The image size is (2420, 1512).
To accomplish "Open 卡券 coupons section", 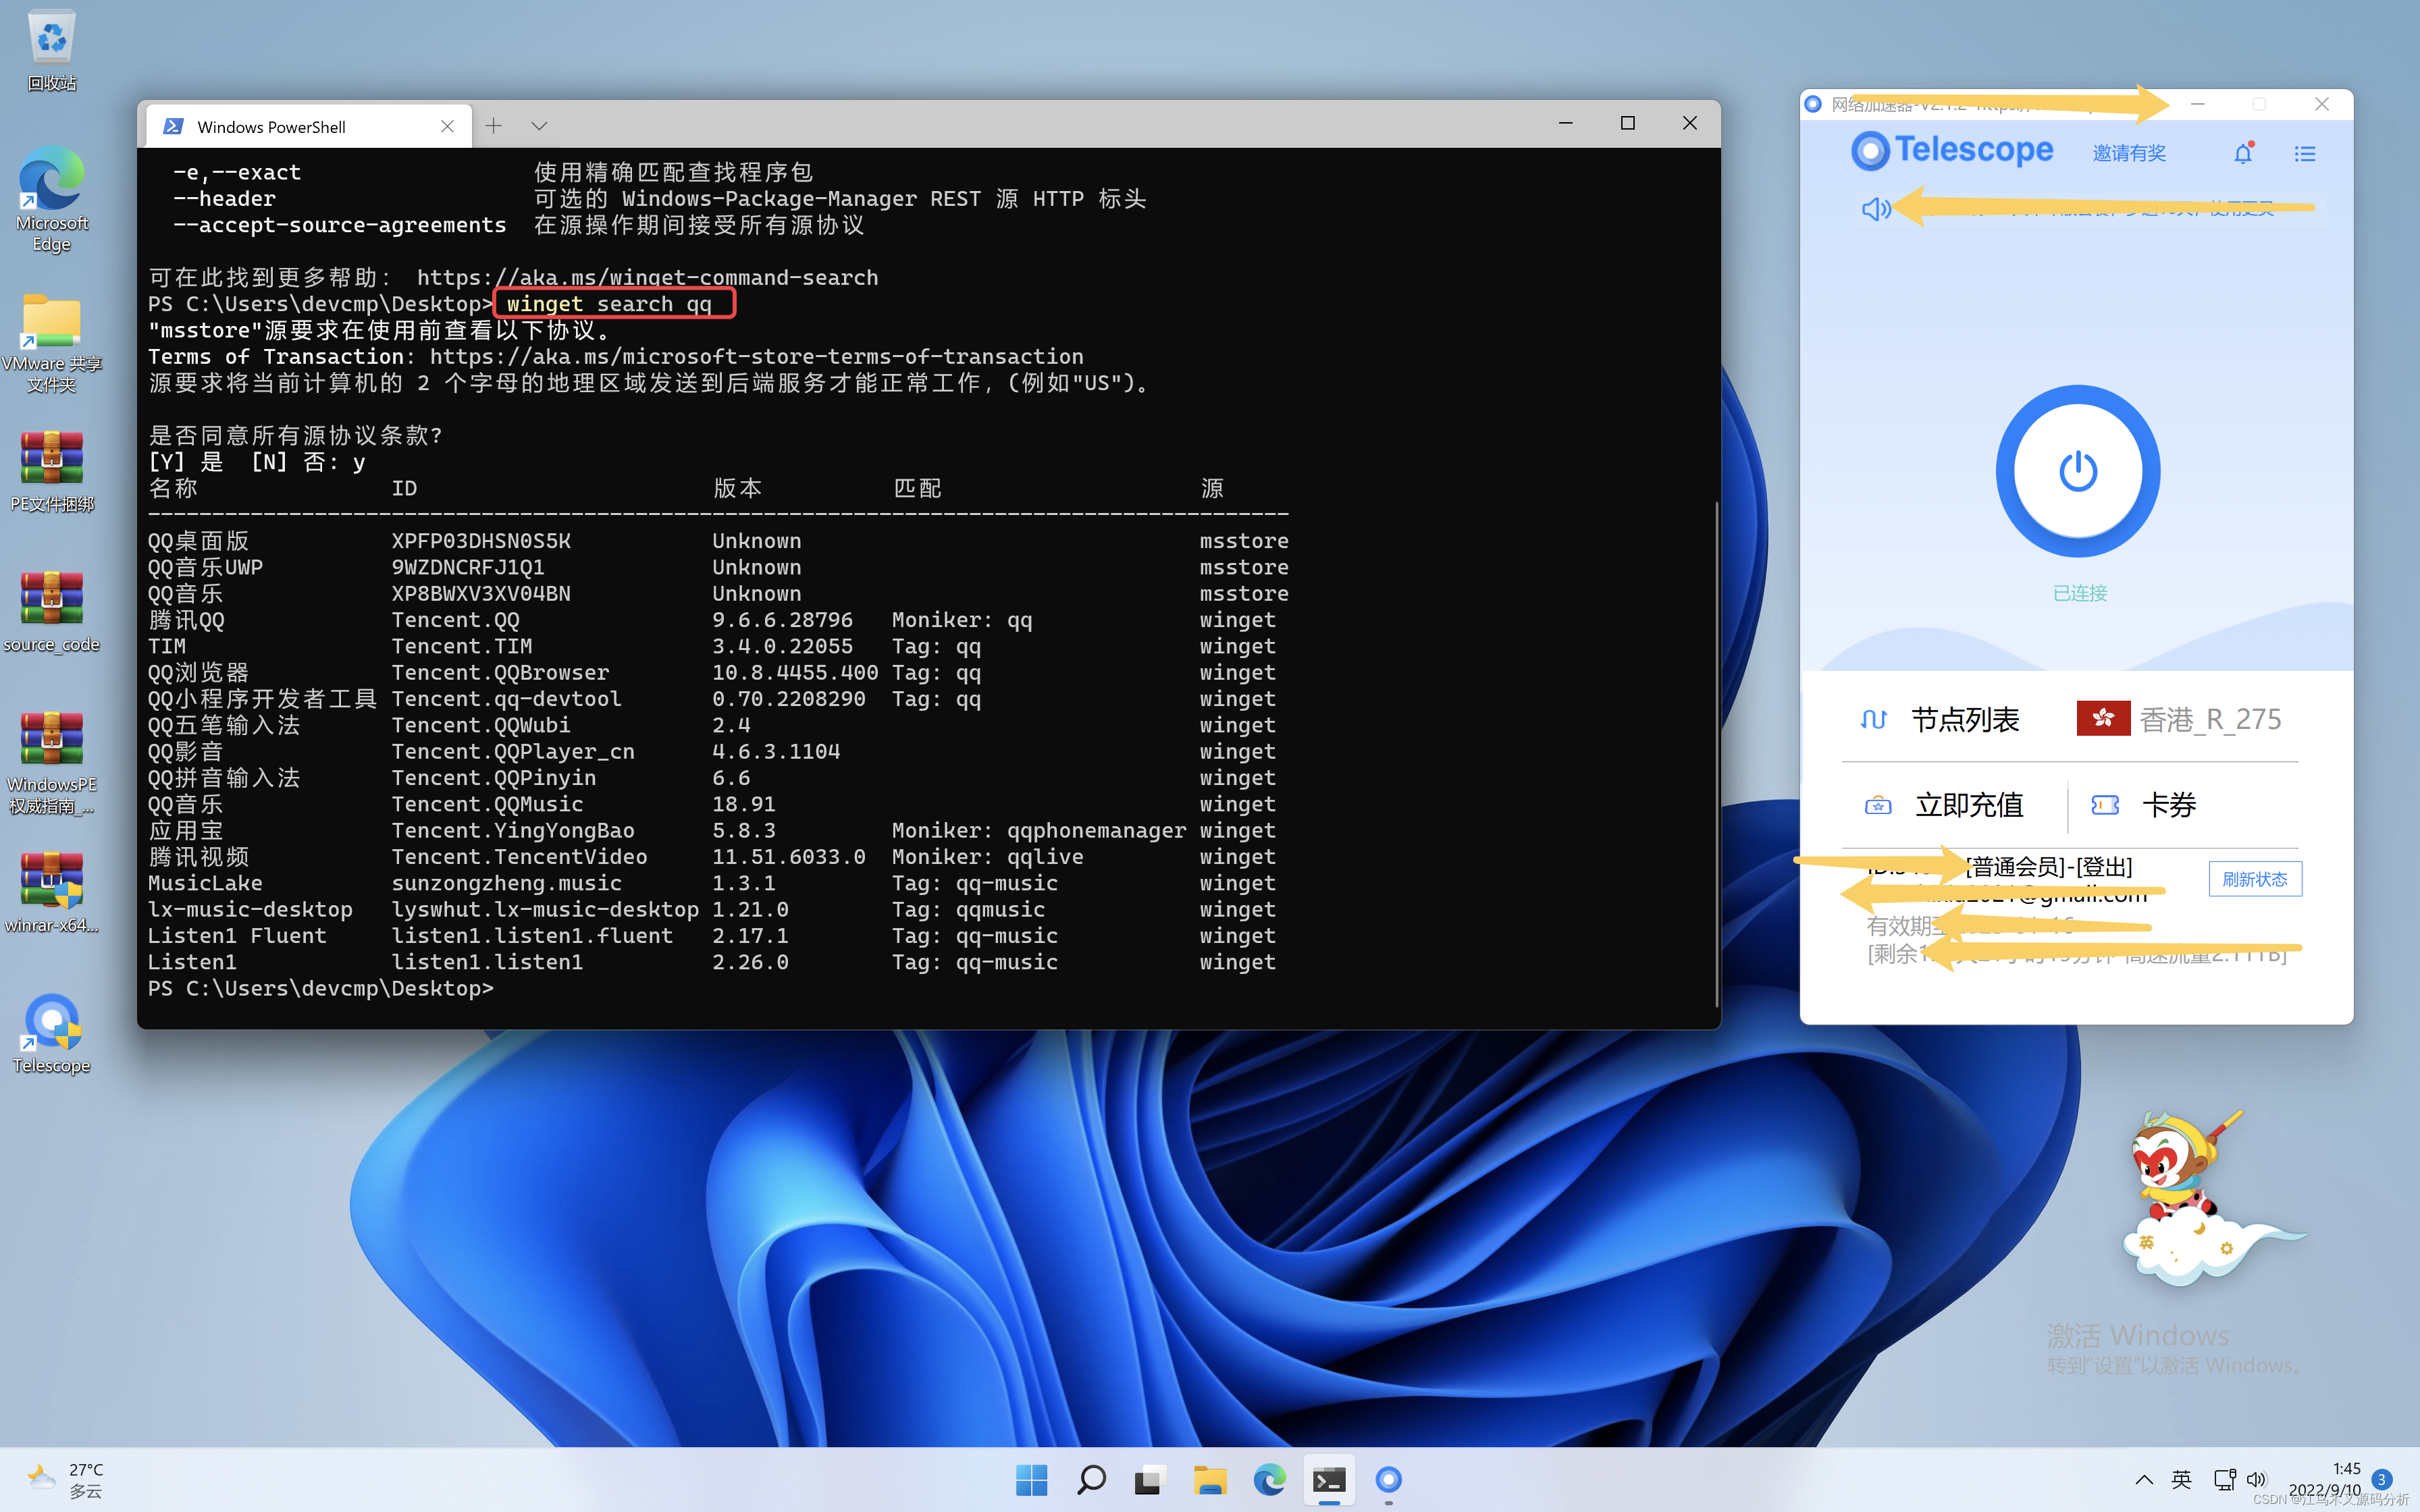I will tap(2168, 805).
